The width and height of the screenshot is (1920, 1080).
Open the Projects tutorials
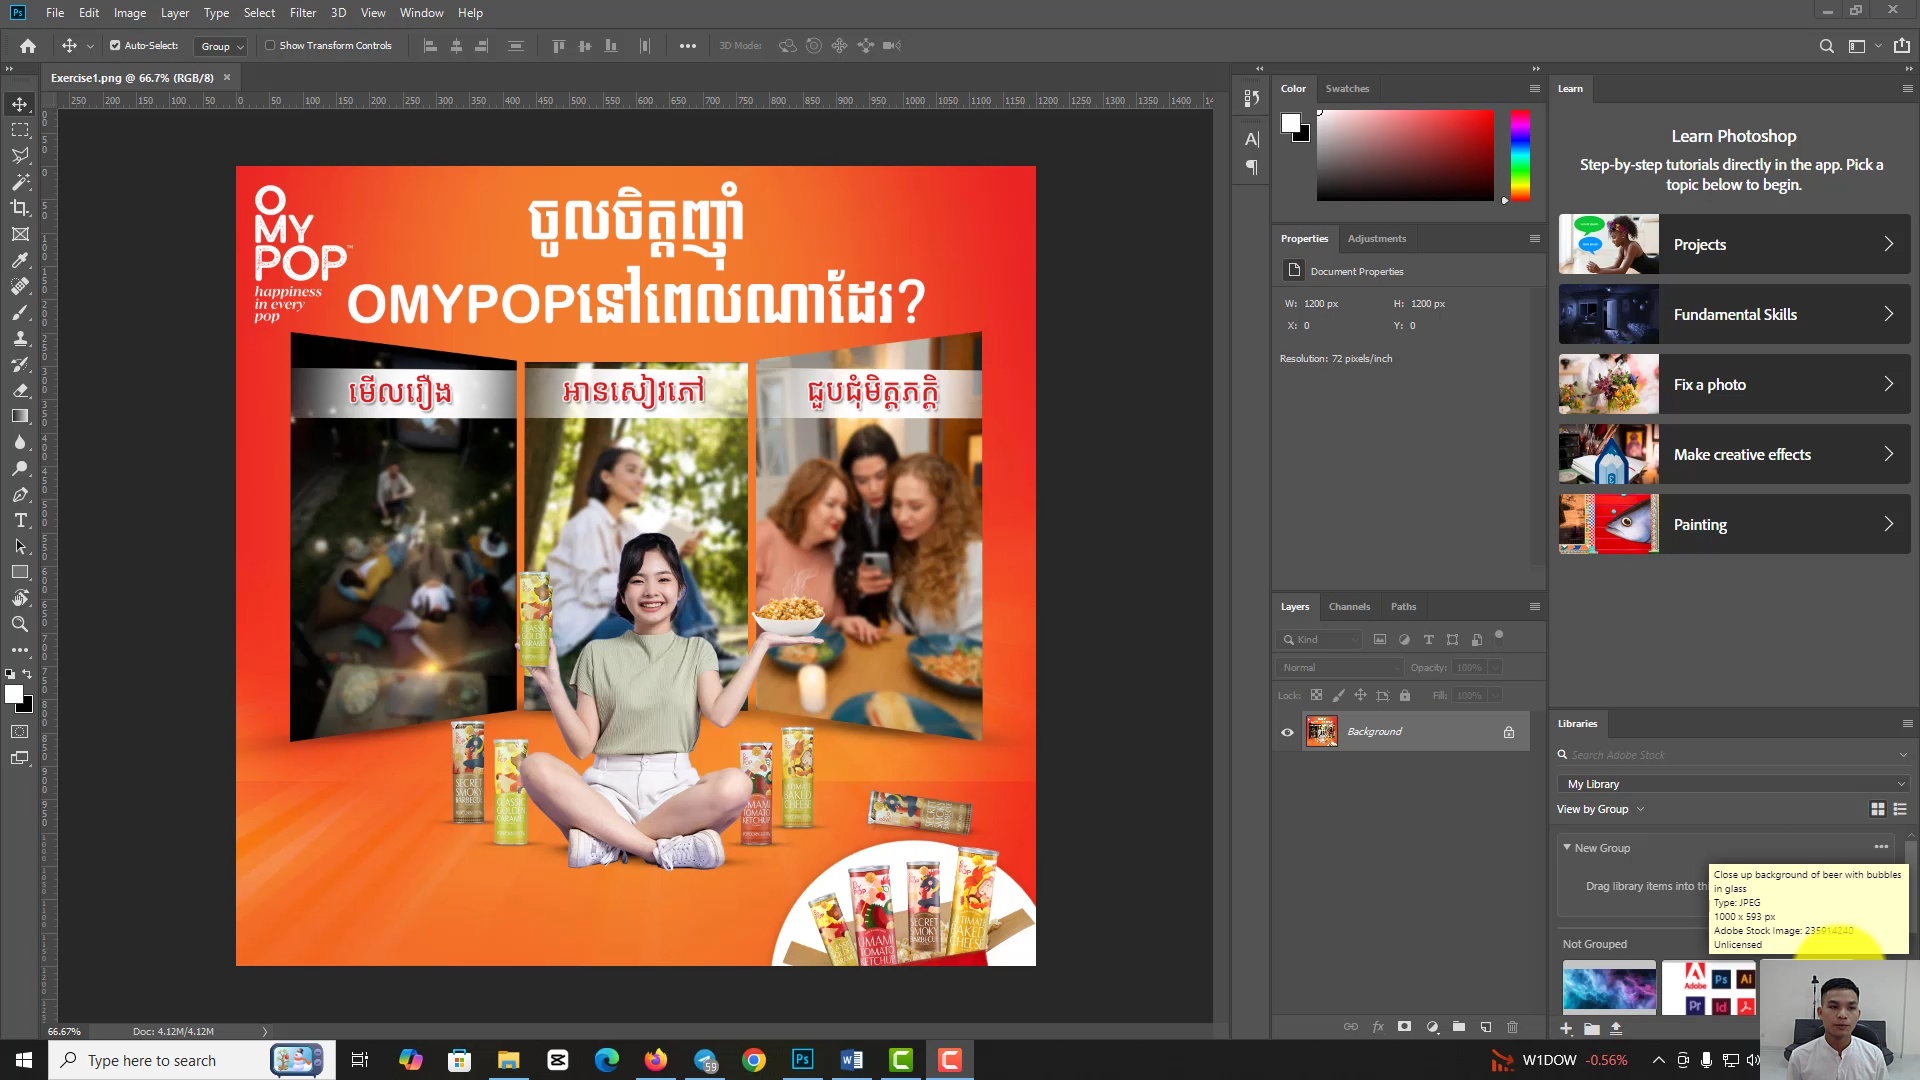pyautogui.click(x=1734, y=244)
